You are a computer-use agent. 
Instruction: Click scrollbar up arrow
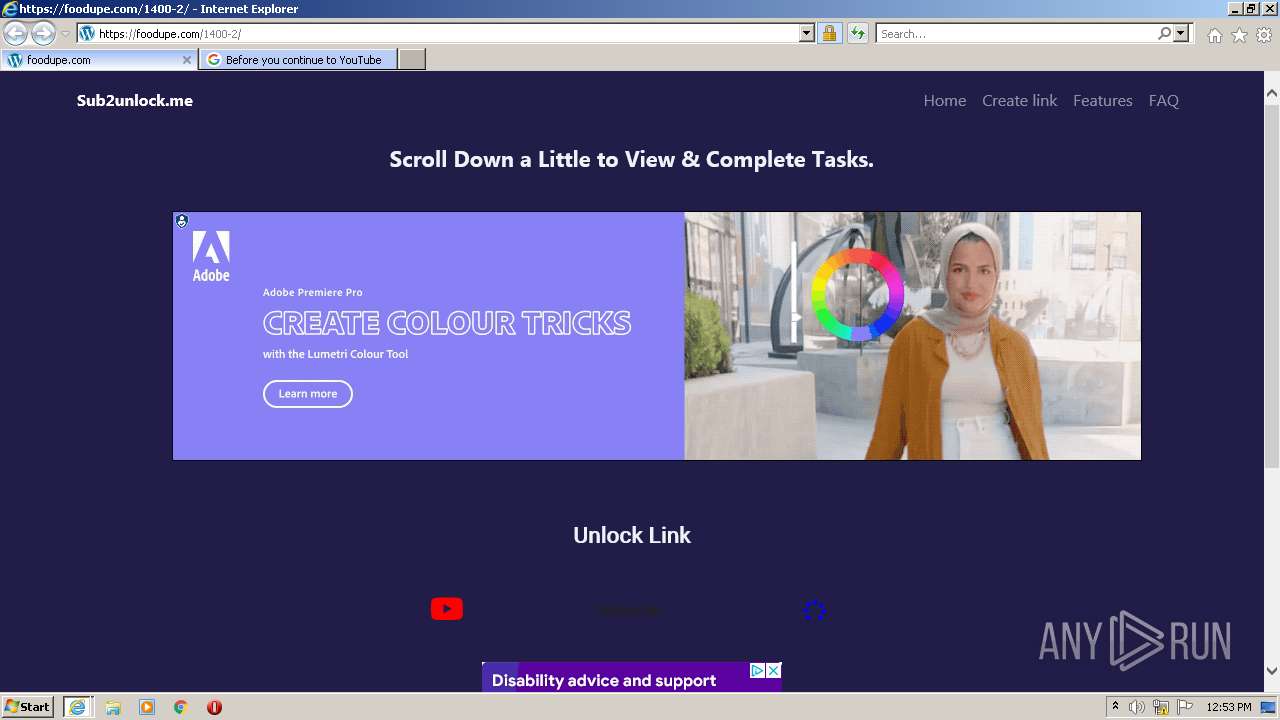click(x=1272, y=94)
